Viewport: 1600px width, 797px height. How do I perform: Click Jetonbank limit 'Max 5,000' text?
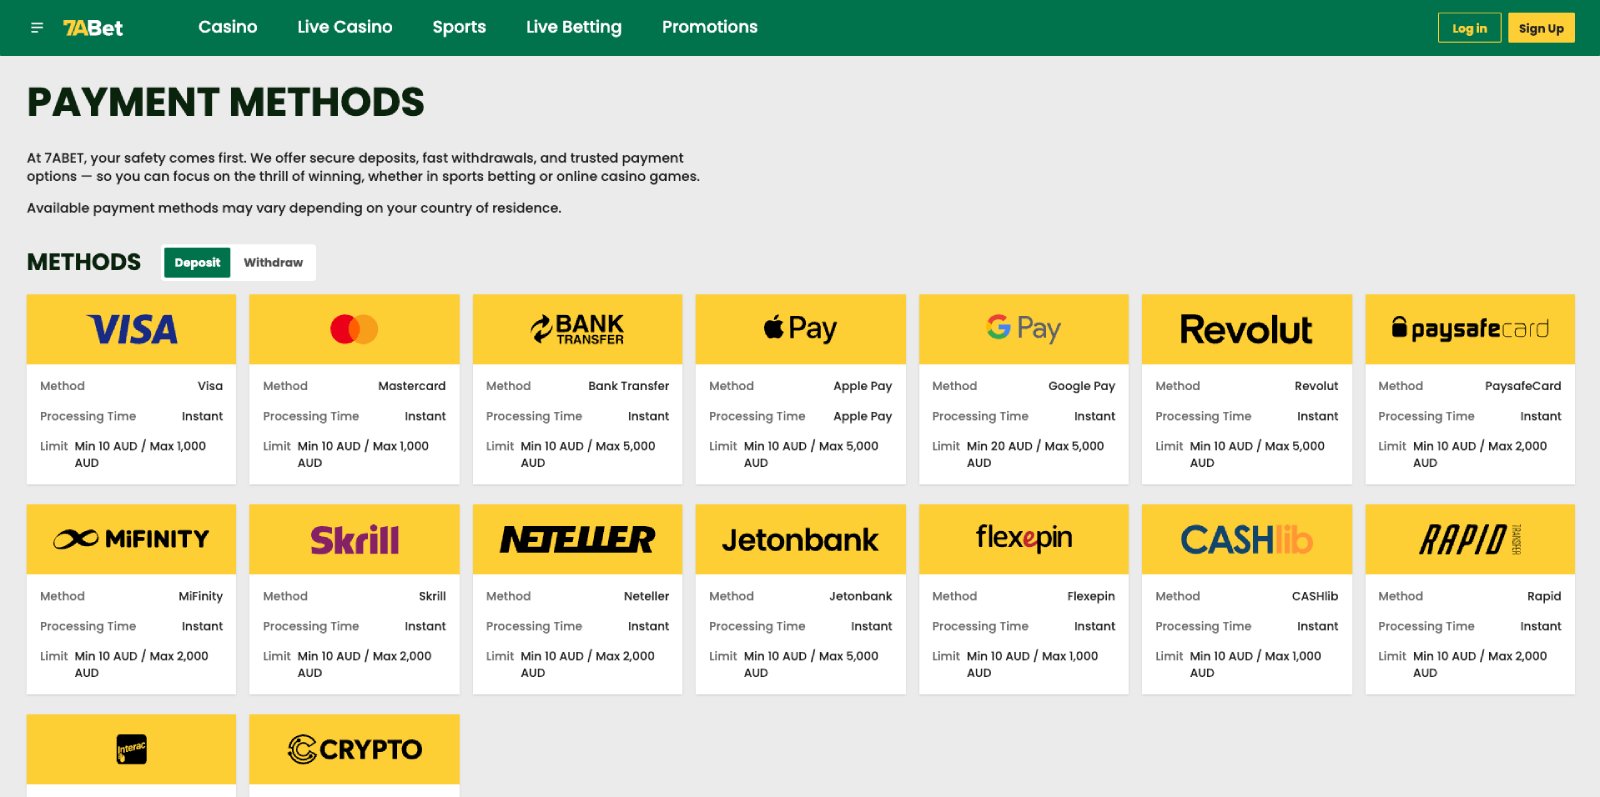point(849,656)
